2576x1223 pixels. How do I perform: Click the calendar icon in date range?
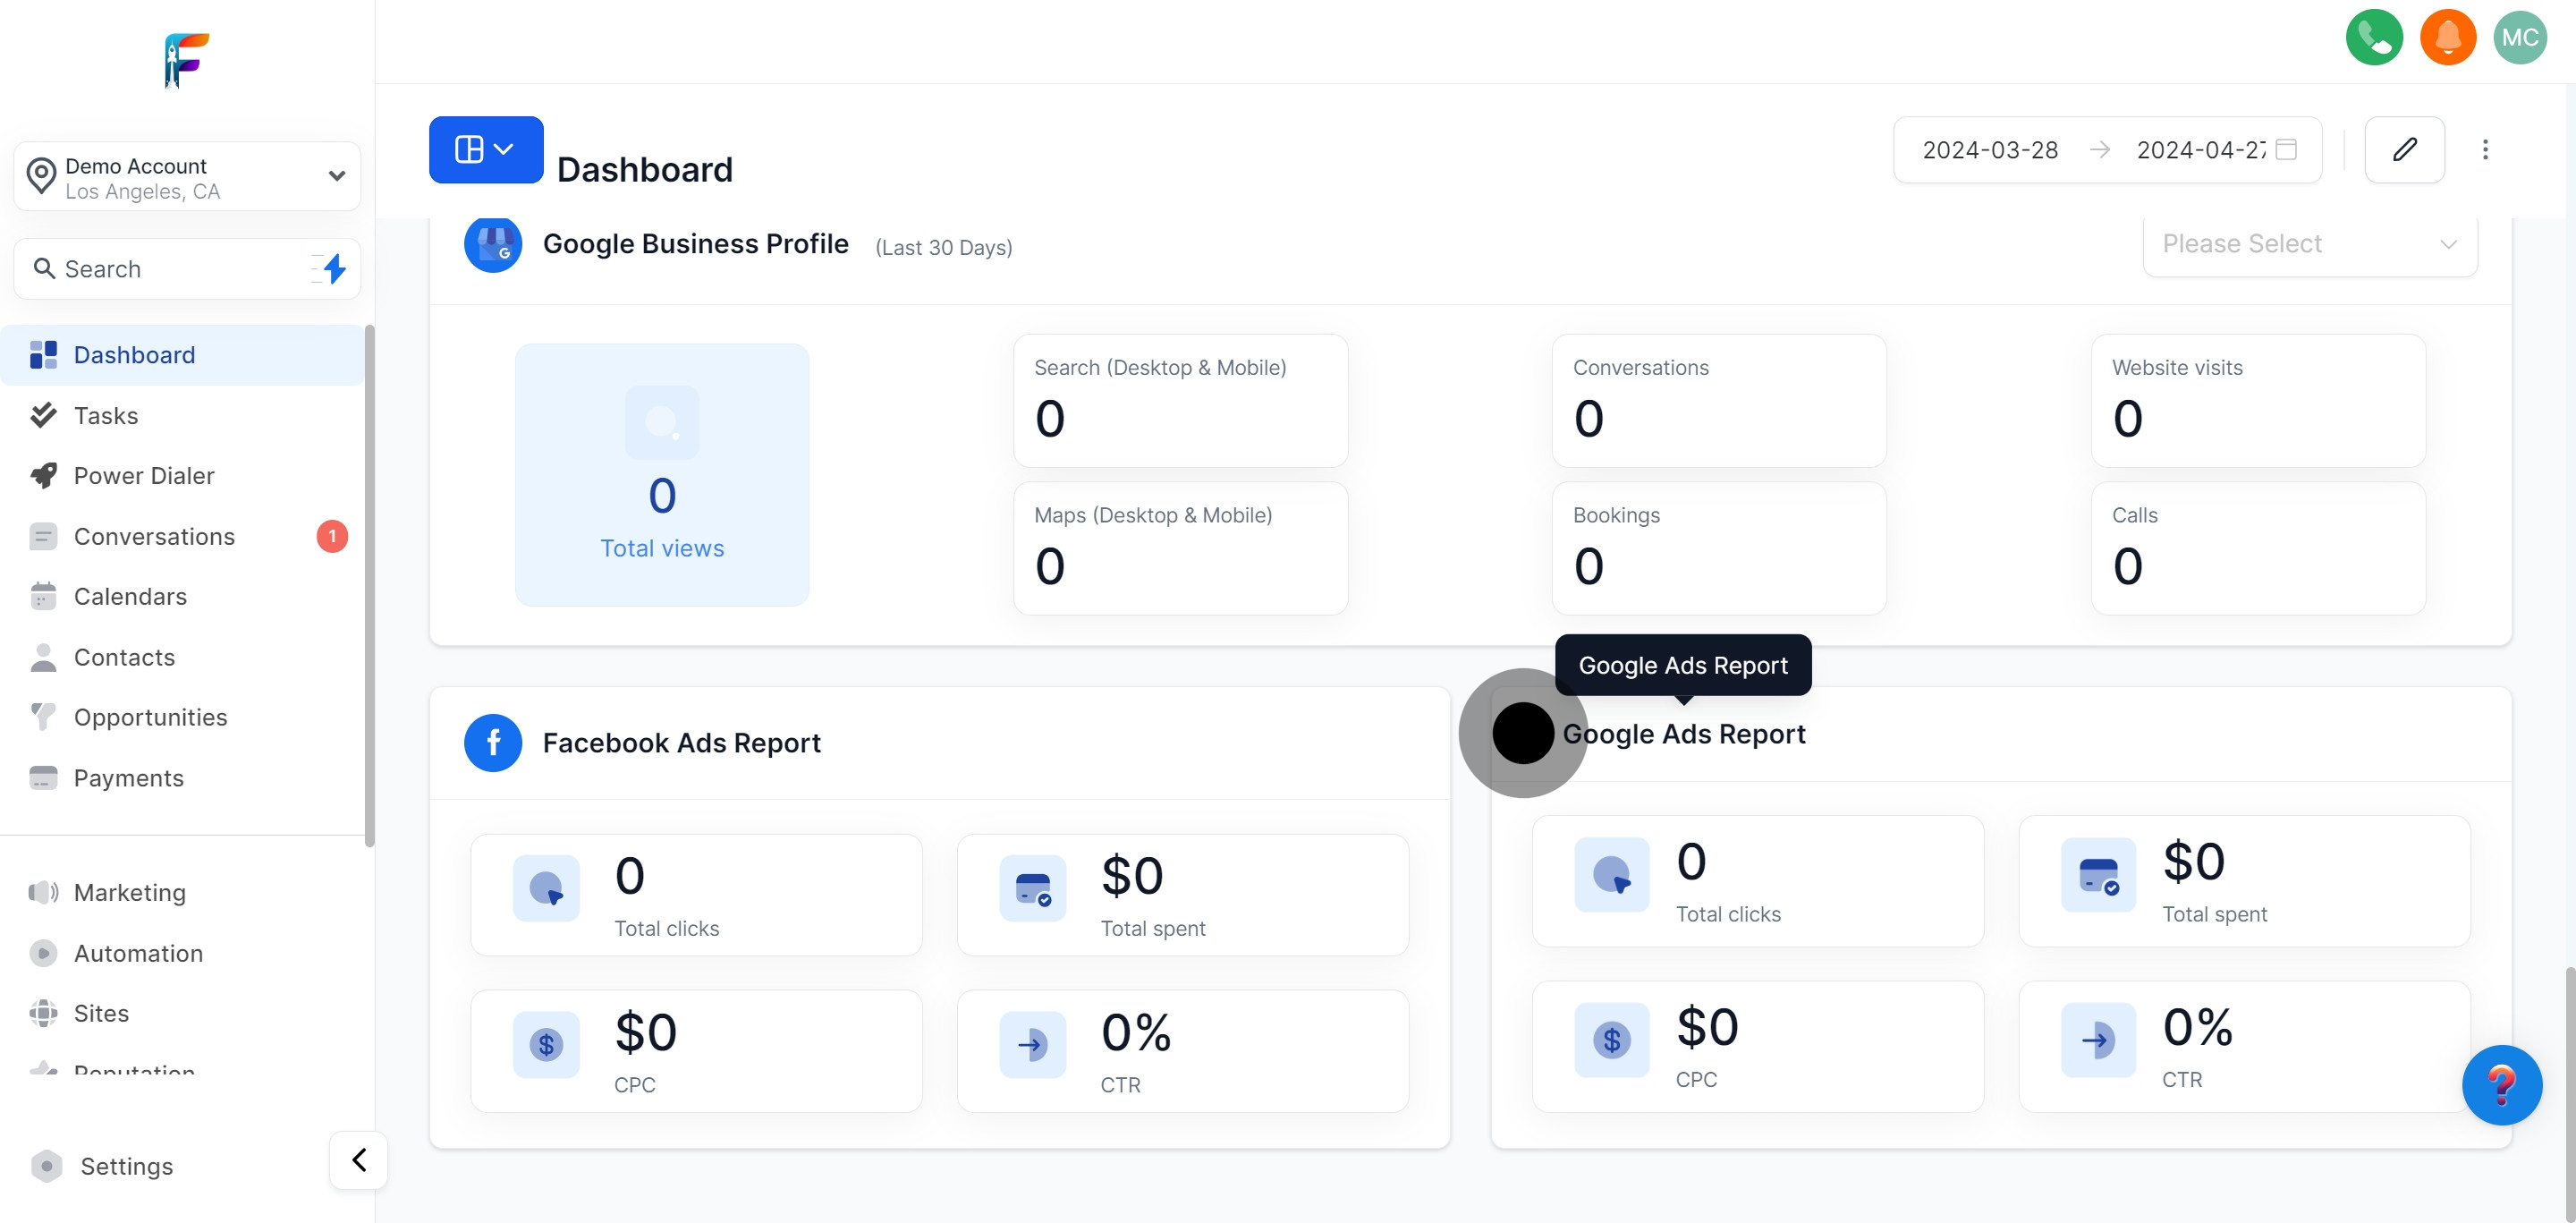pyautogui.click(x=2286, y=150)
